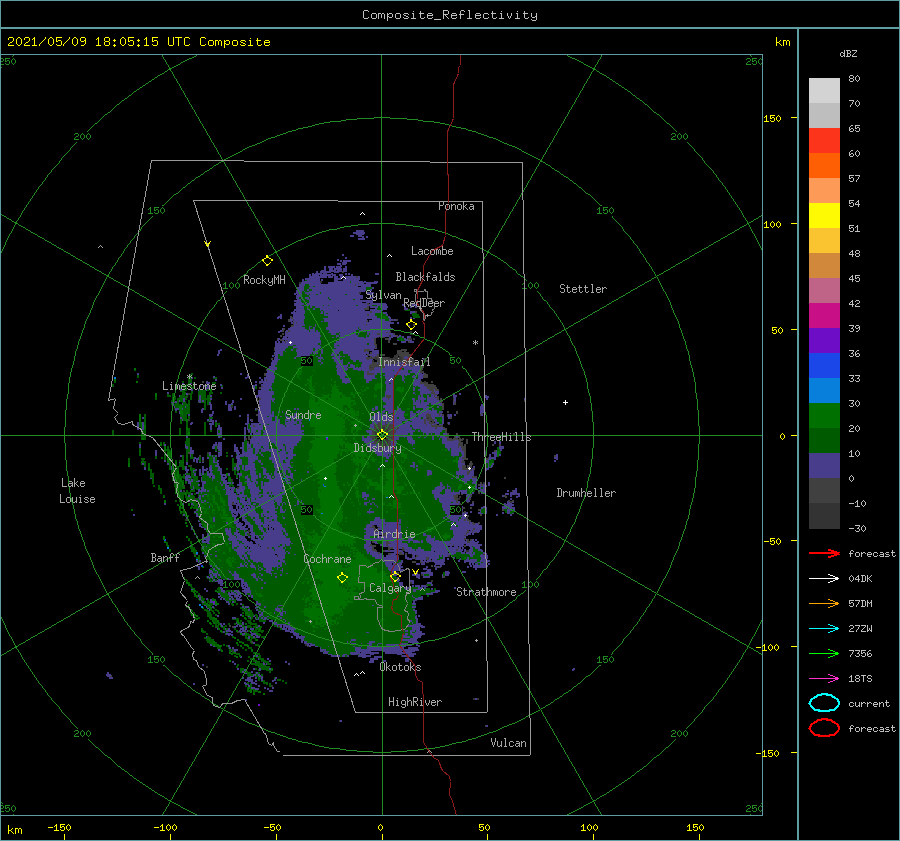Select the orange 57DM arrow icon

pyautogui.click(x=824, y=603)
